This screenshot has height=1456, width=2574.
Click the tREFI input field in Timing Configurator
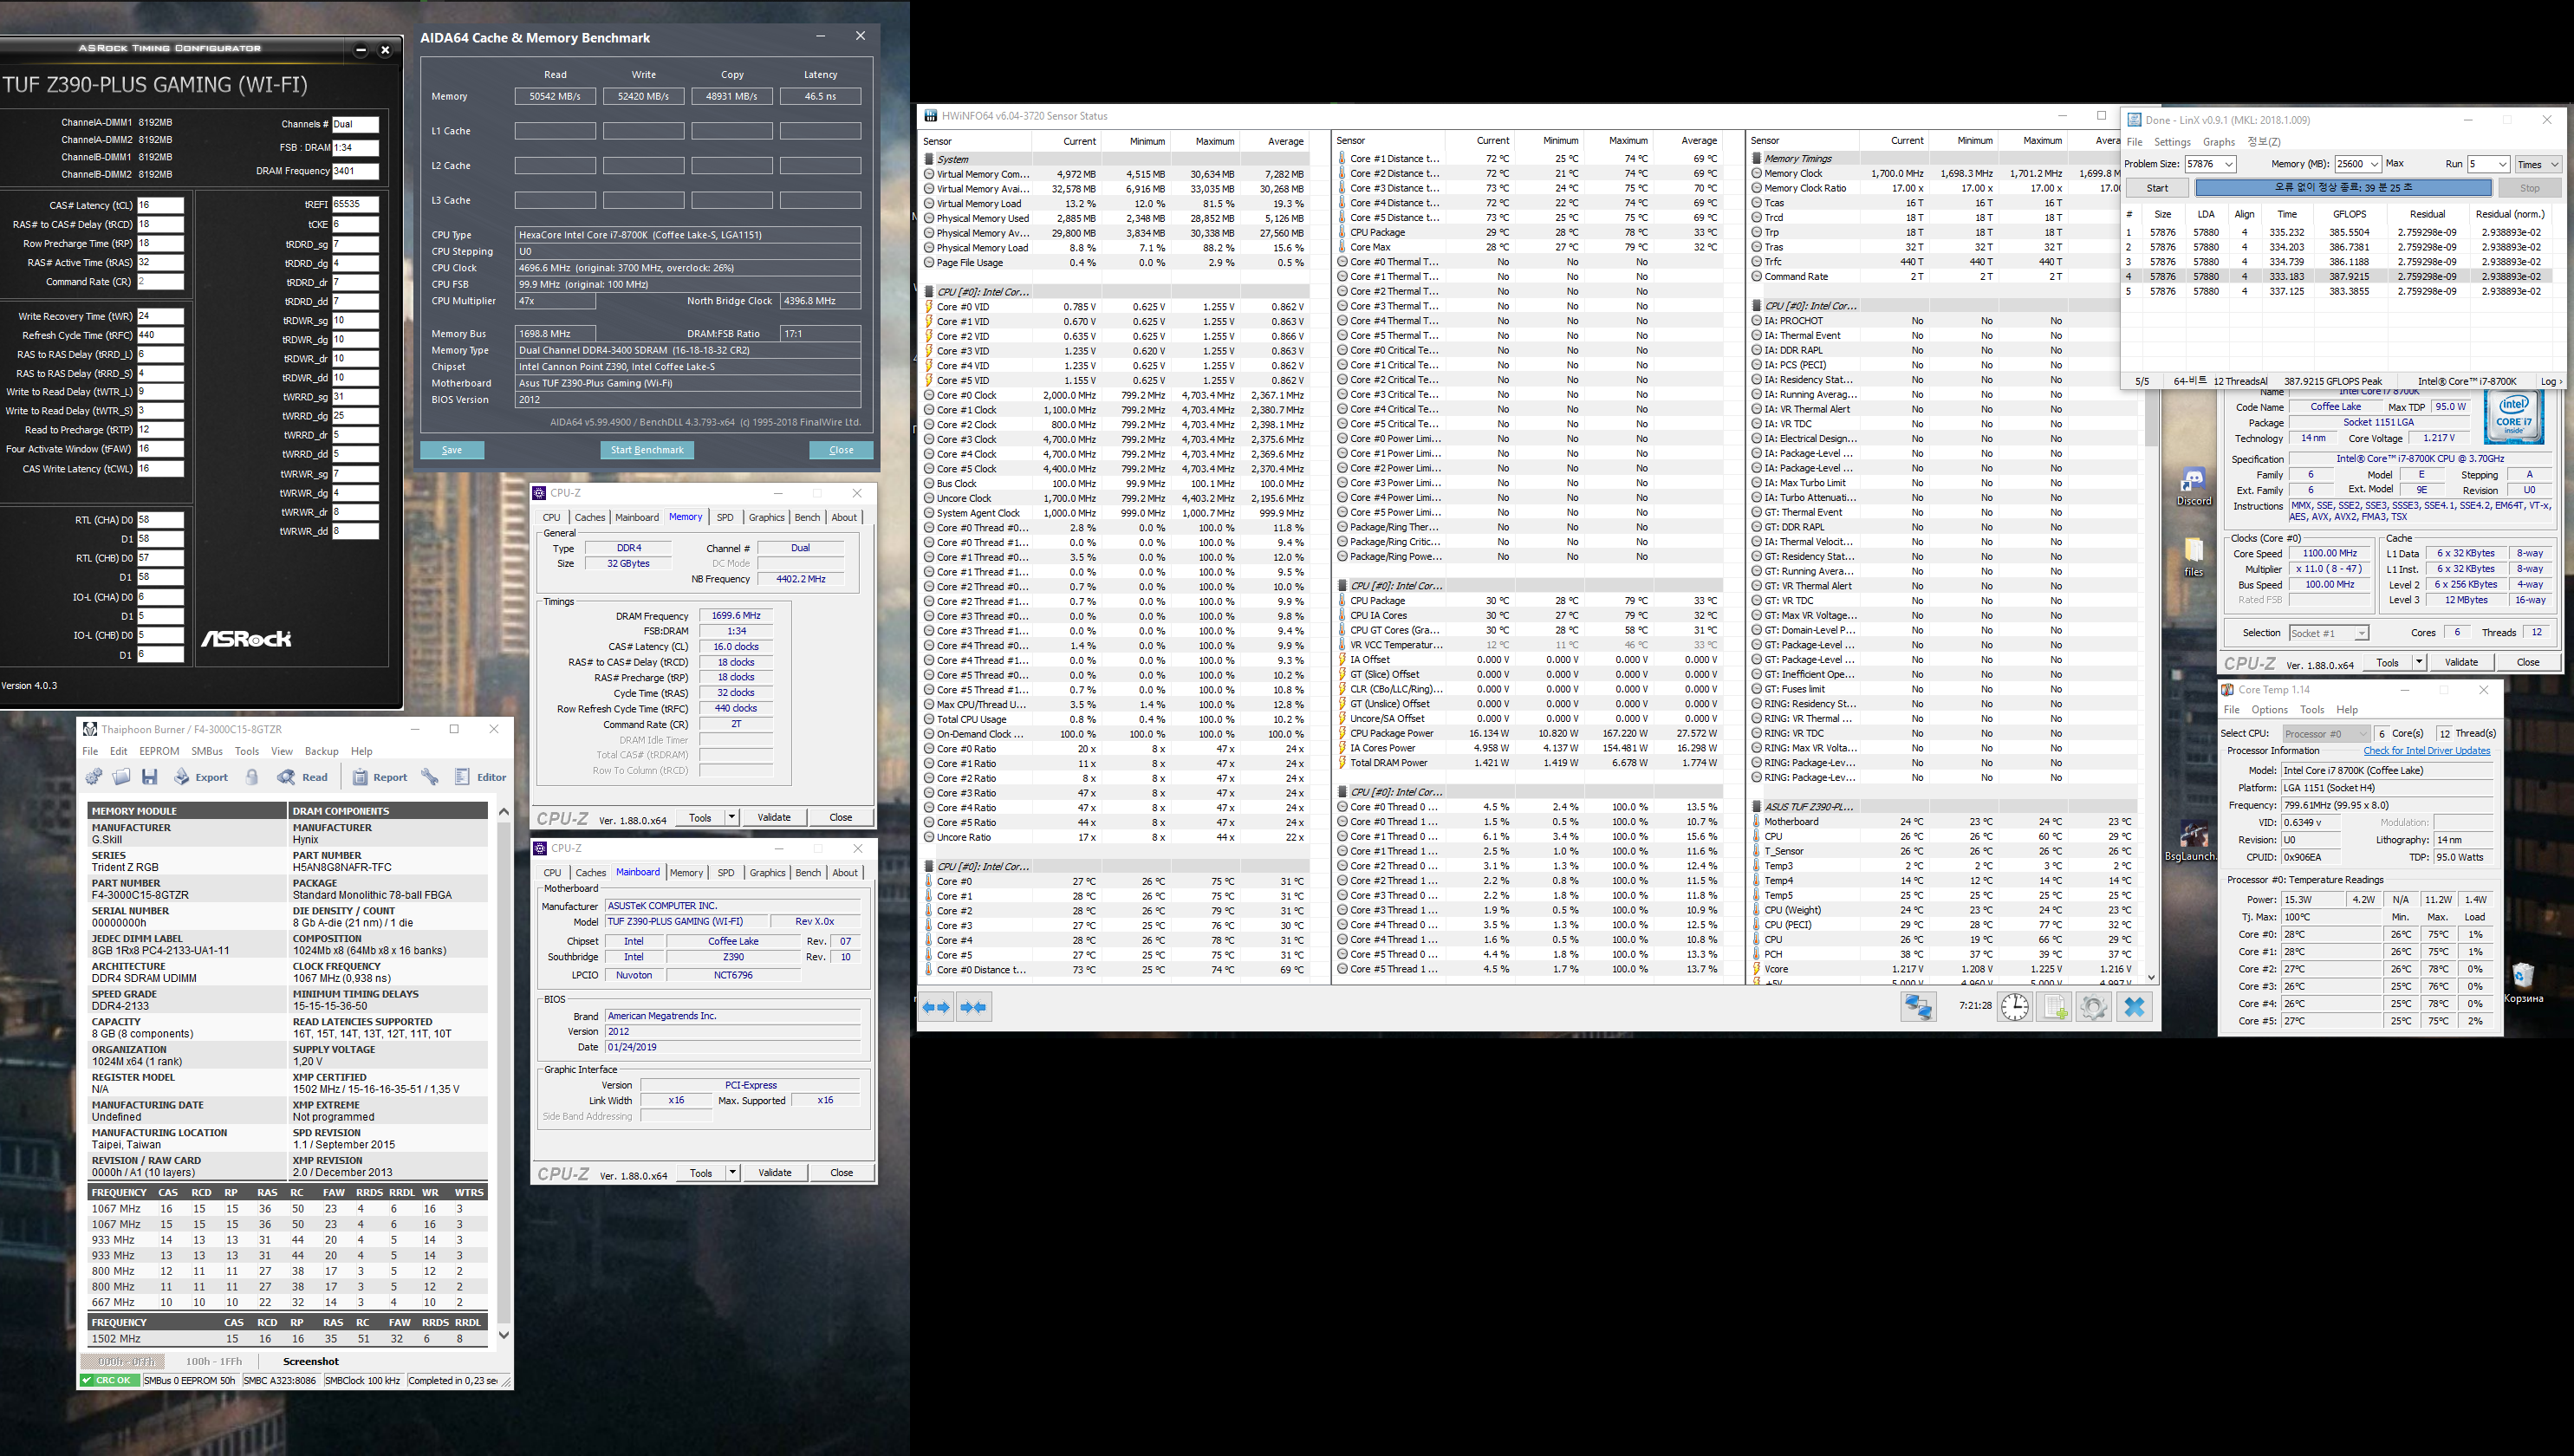click(355, 204)
